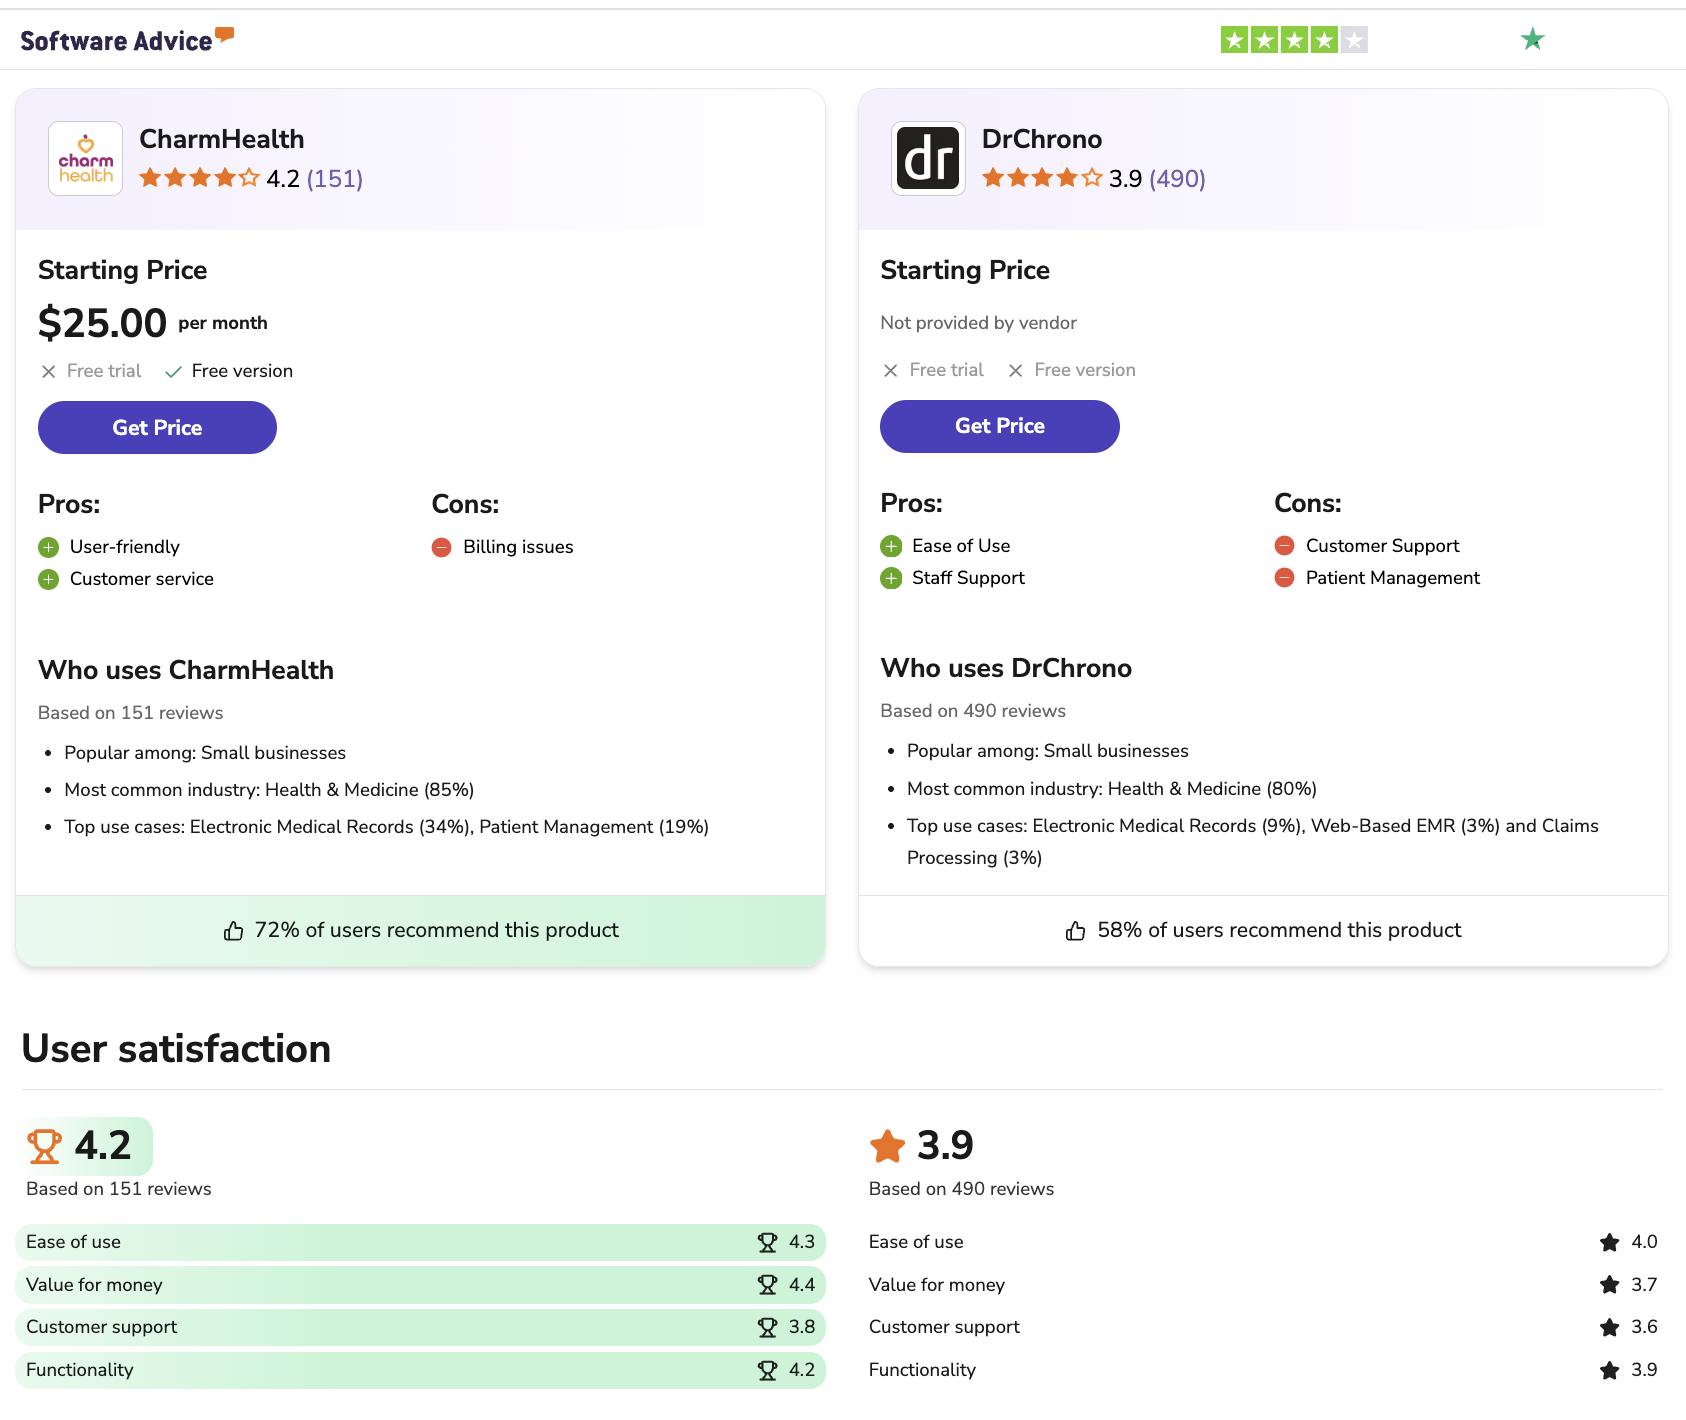1686x1420 pixels.
Task: Click the 'Who uses CharmHealth' heading
Action: coord(186,670)
